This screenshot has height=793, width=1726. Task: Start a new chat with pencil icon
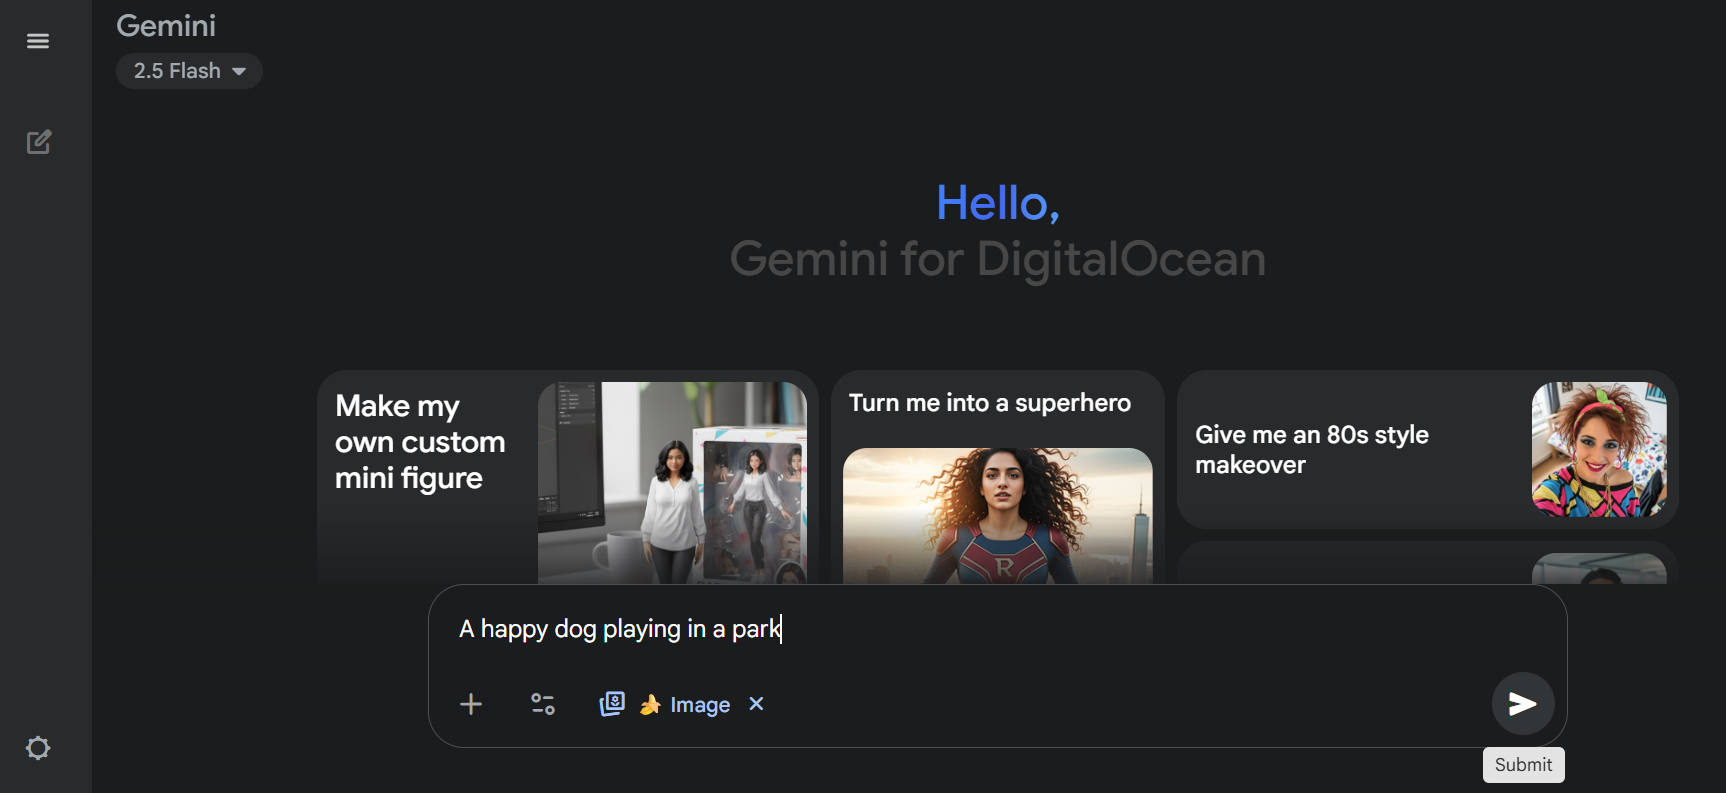(38, 142)
